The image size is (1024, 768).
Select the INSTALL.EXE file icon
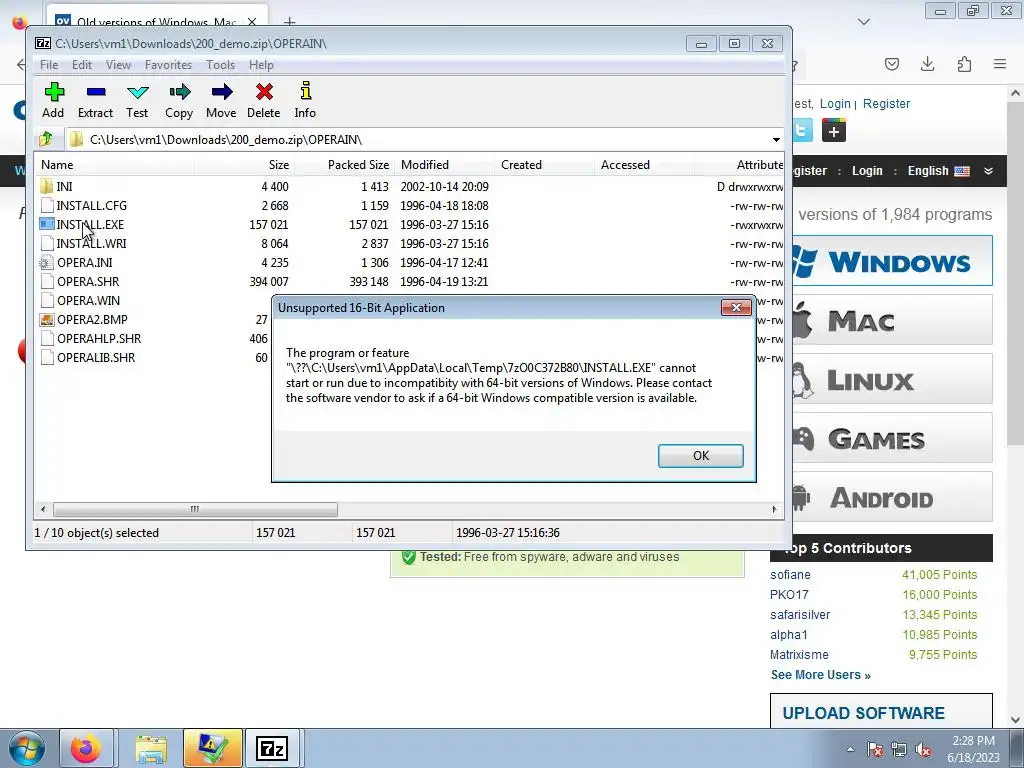(46, 224)
